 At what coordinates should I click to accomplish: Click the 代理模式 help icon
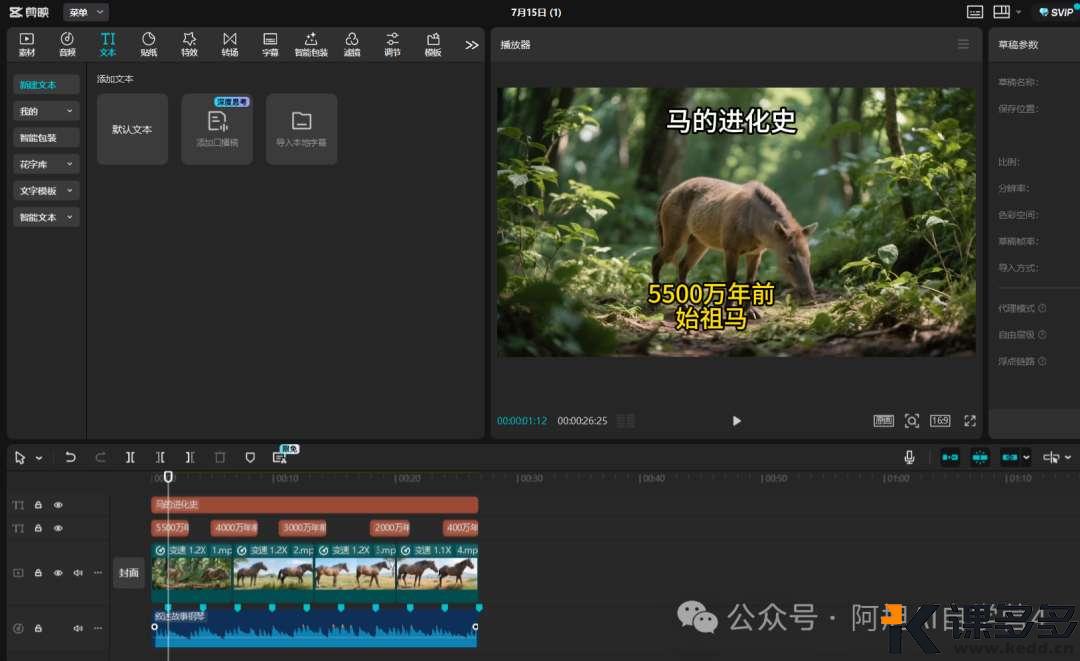tap(1042, 308)
